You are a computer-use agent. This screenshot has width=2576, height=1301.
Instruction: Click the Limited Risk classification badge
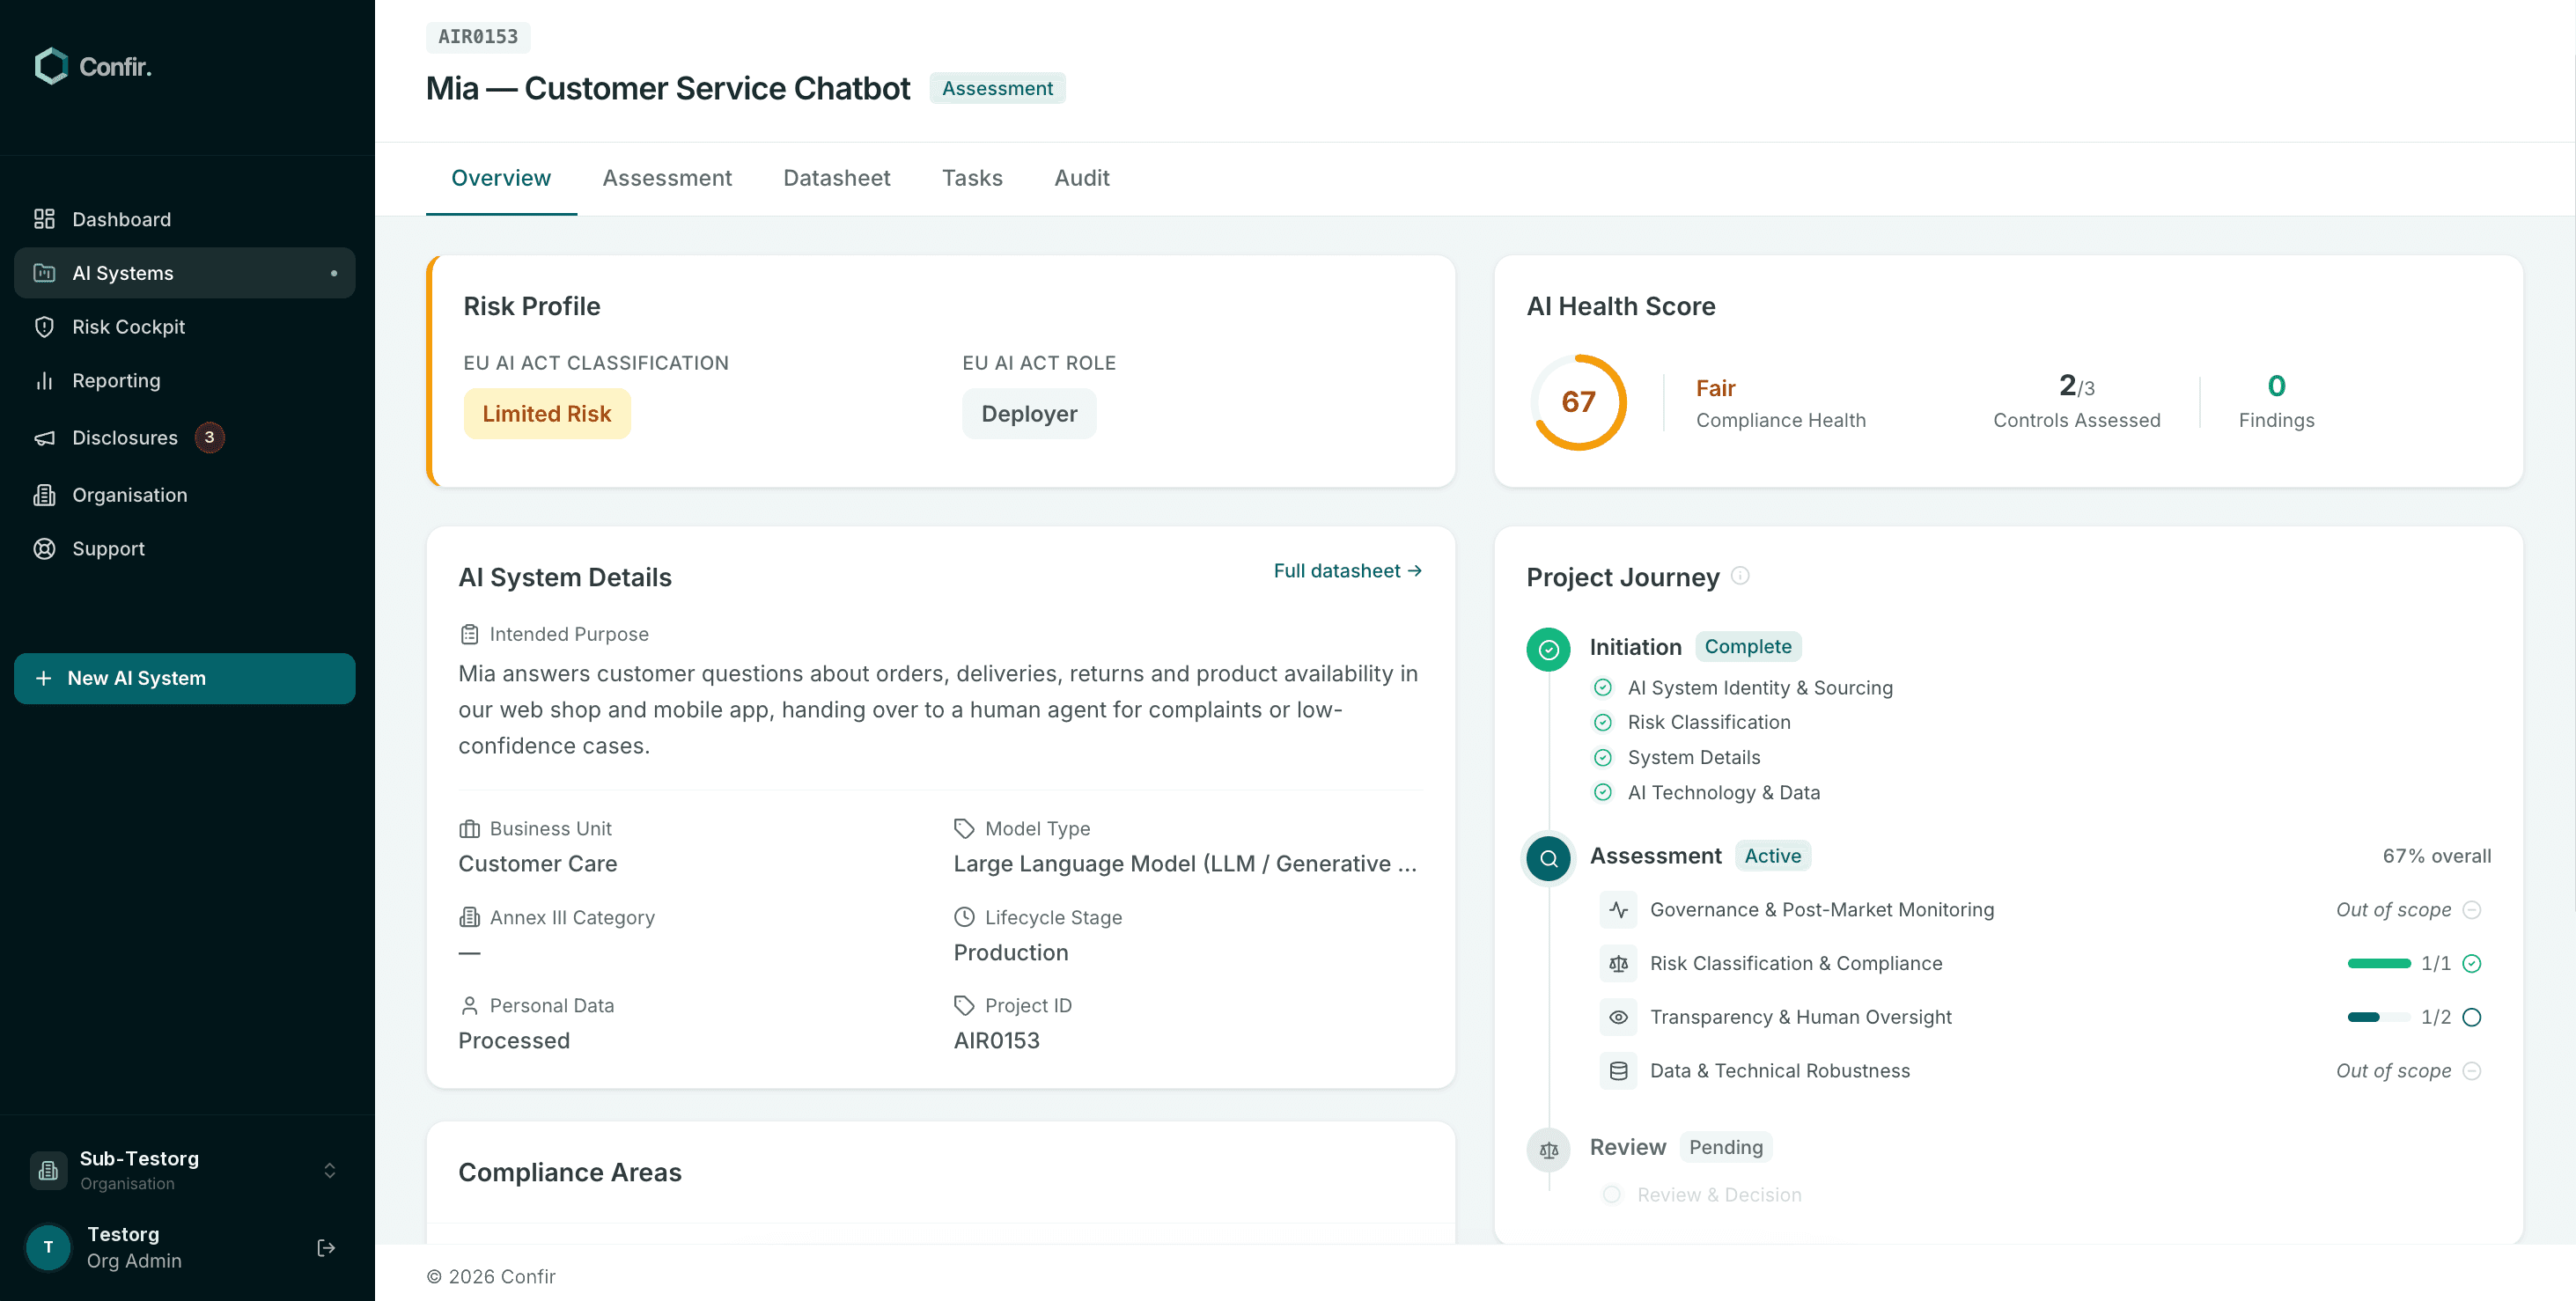pyautogui.click(x=547, y=414)
